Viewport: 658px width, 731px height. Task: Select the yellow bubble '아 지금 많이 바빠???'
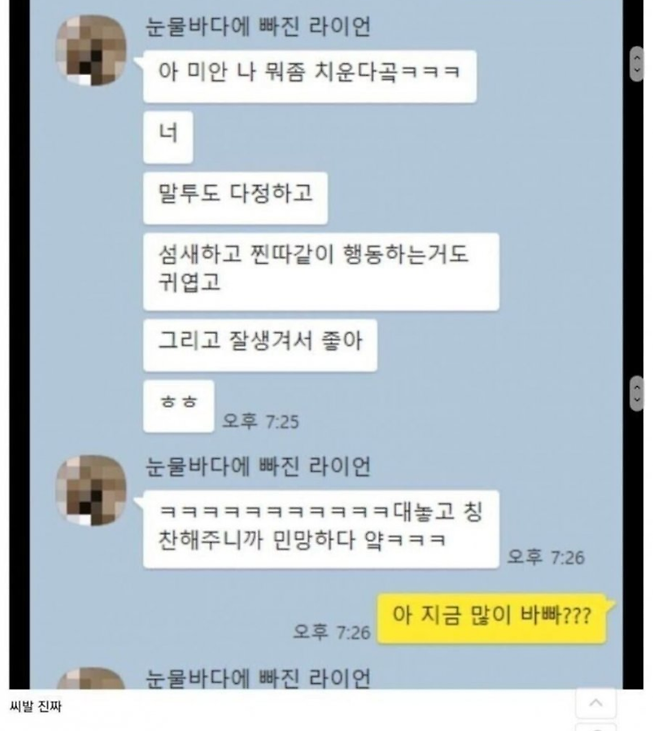[x=495, y=619]
